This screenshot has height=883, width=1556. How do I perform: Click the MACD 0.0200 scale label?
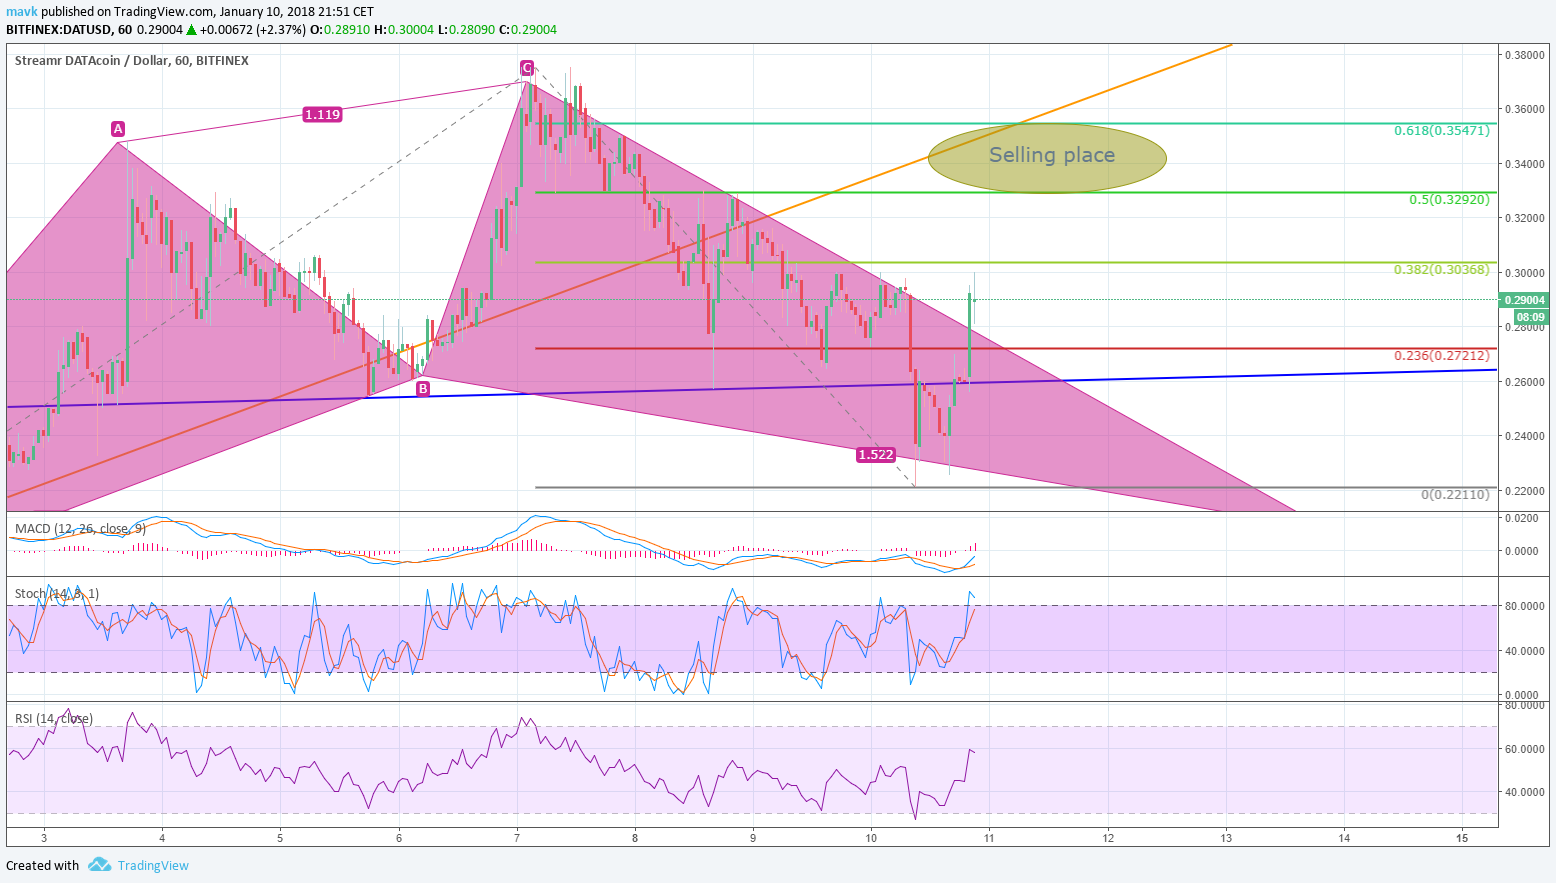pos(1522,518)
